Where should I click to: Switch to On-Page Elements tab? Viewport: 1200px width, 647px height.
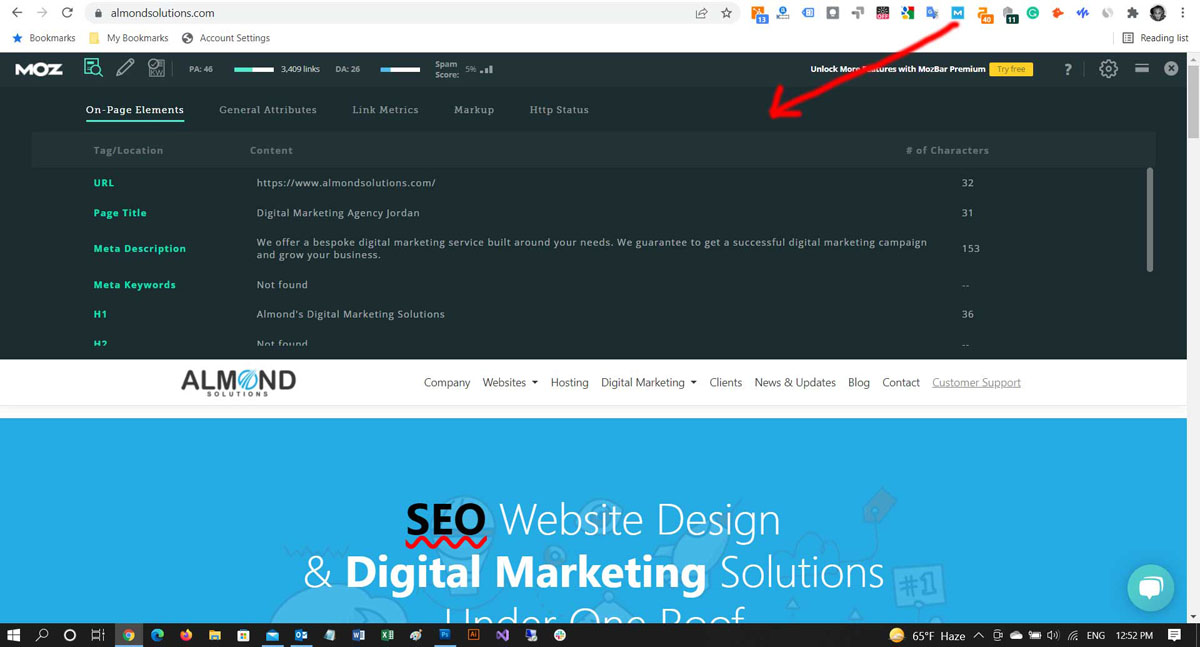(135, 110)
